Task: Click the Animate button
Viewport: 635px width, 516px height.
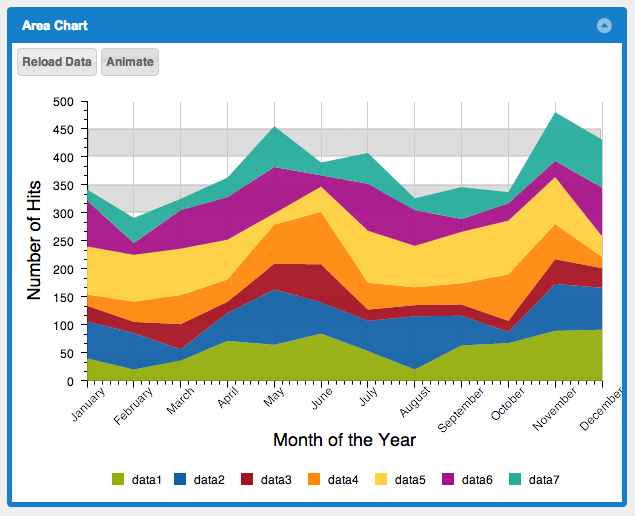Action: click(x=130, y=62)
